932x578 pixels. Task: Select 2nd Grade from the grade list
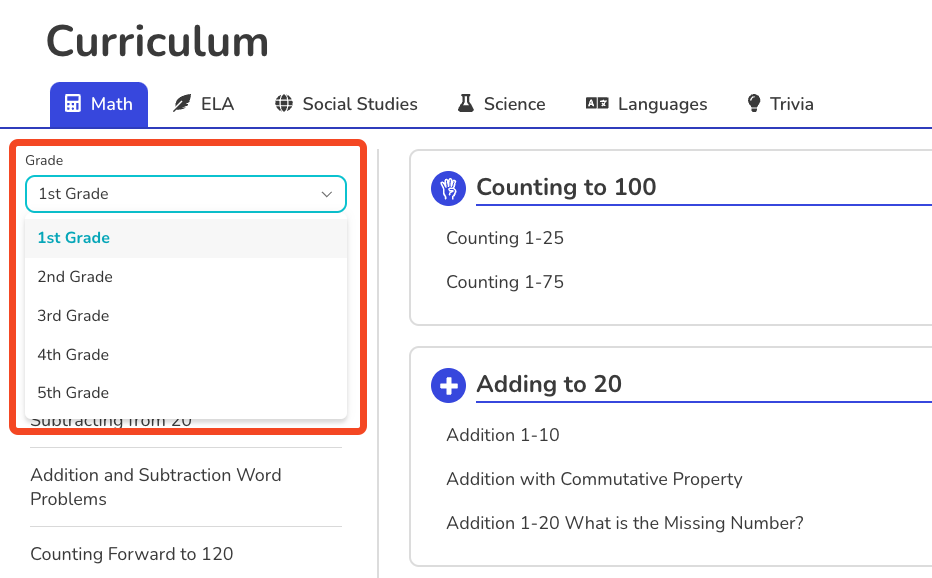tap(73, 276)
